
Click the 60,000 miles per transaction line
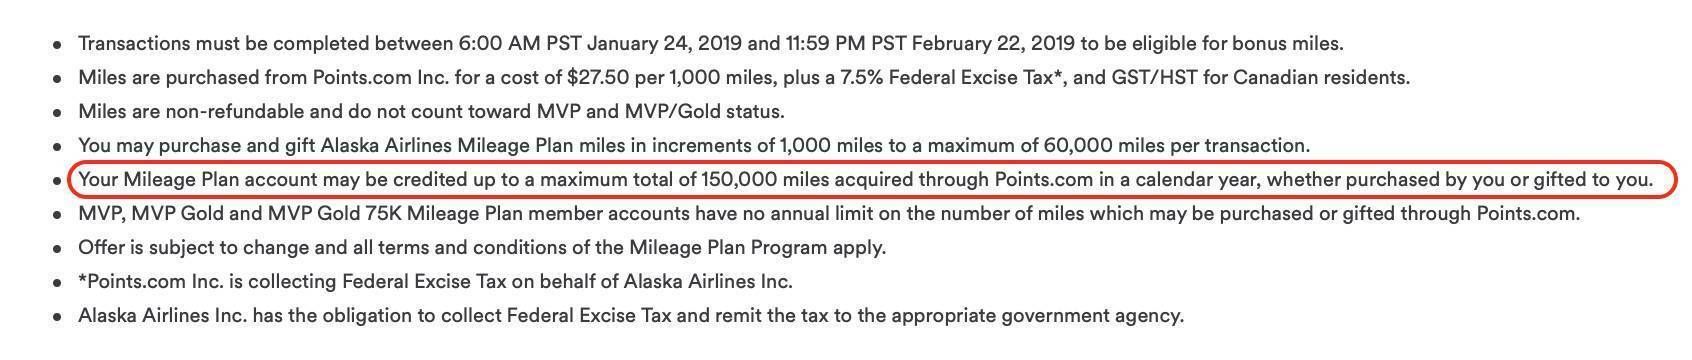[x=694, y=146]
